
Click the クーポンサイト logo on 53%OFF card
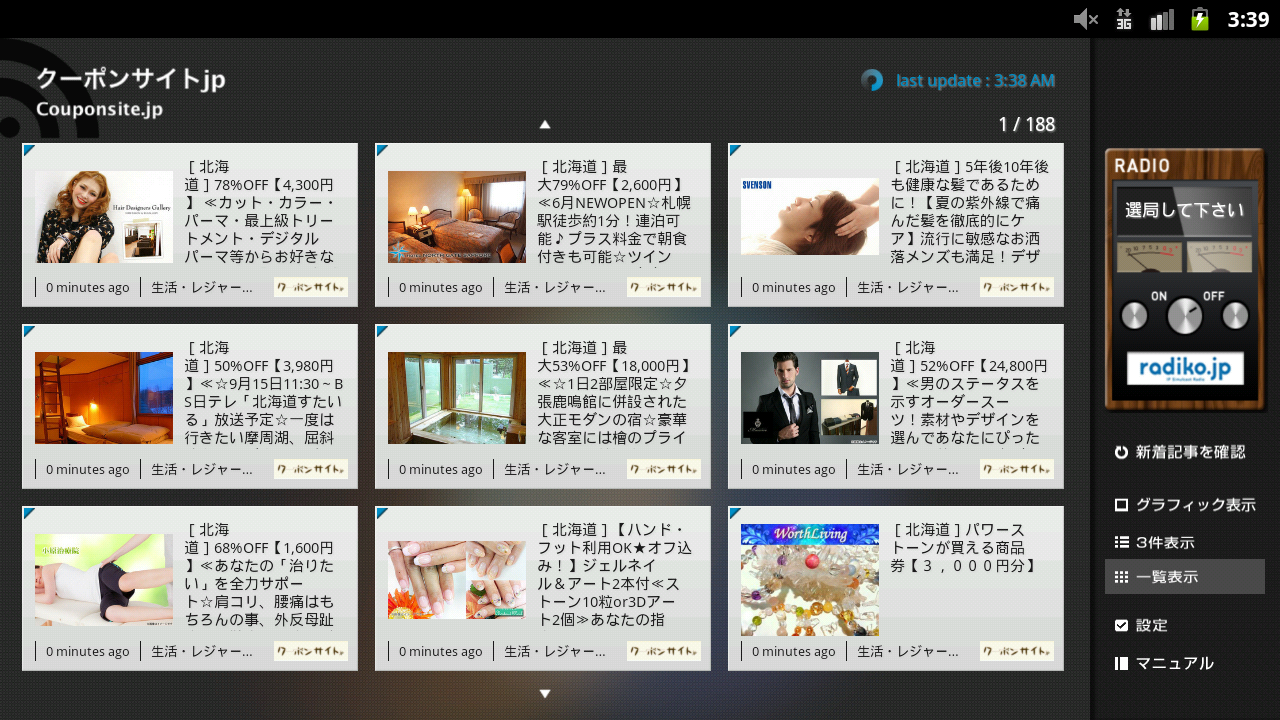(x=664, y=469)
